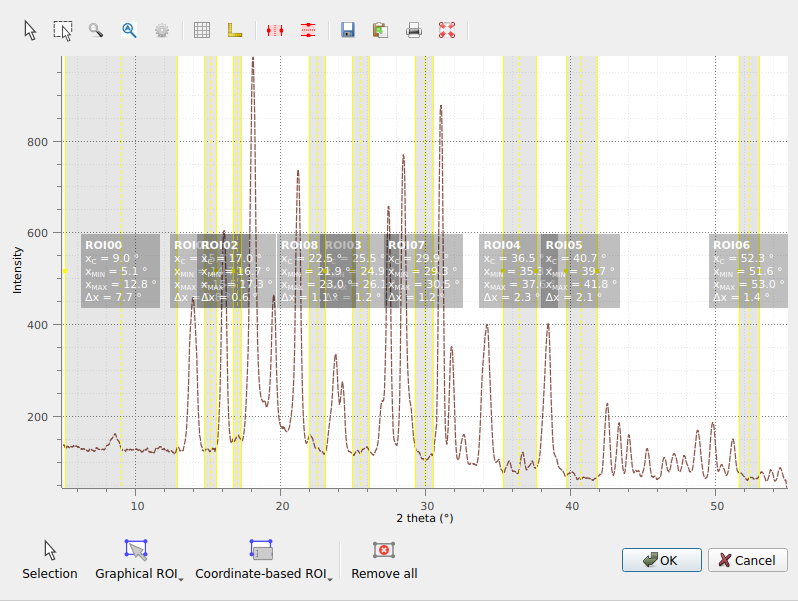Toggle the yellow axes ruler icon

click(x=235, y=30)
